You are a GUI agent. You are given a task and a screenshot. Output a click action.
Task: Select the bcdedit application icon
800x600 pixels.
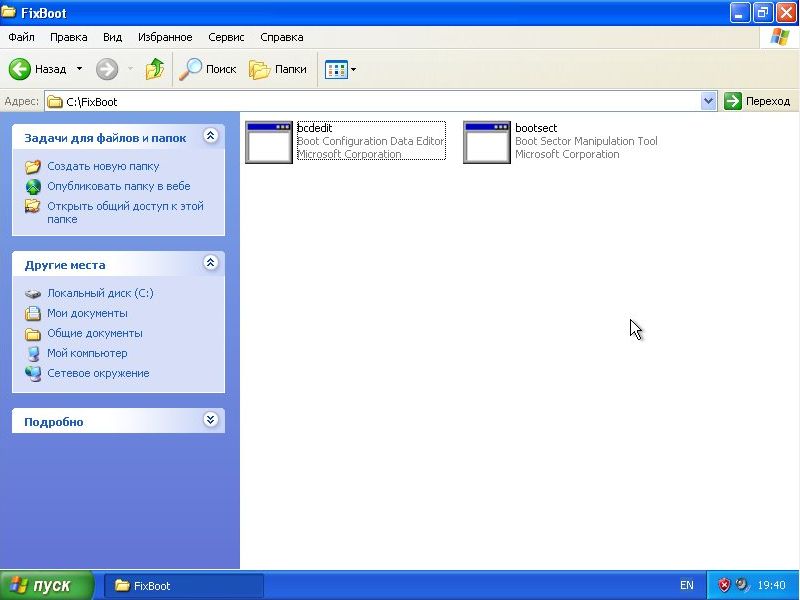tap(269, 142)
